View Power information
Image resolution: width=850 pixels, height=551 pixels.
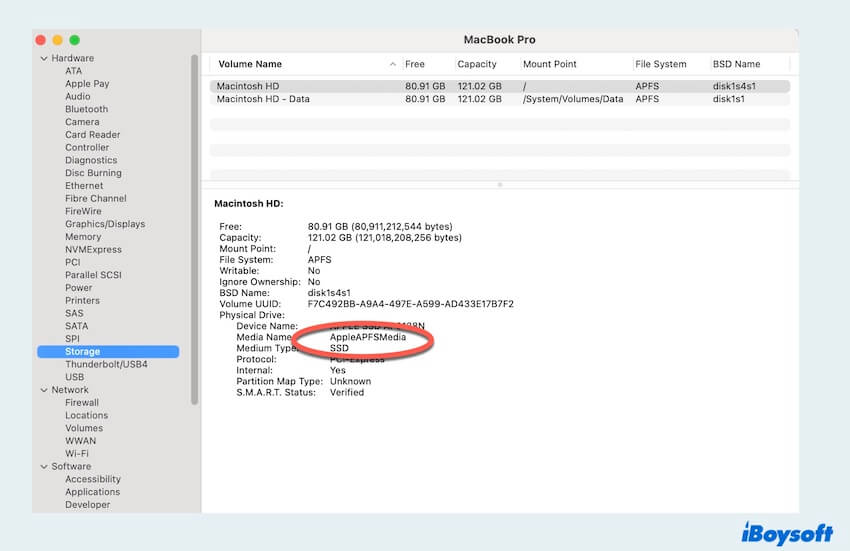click(x=79, y=287)
